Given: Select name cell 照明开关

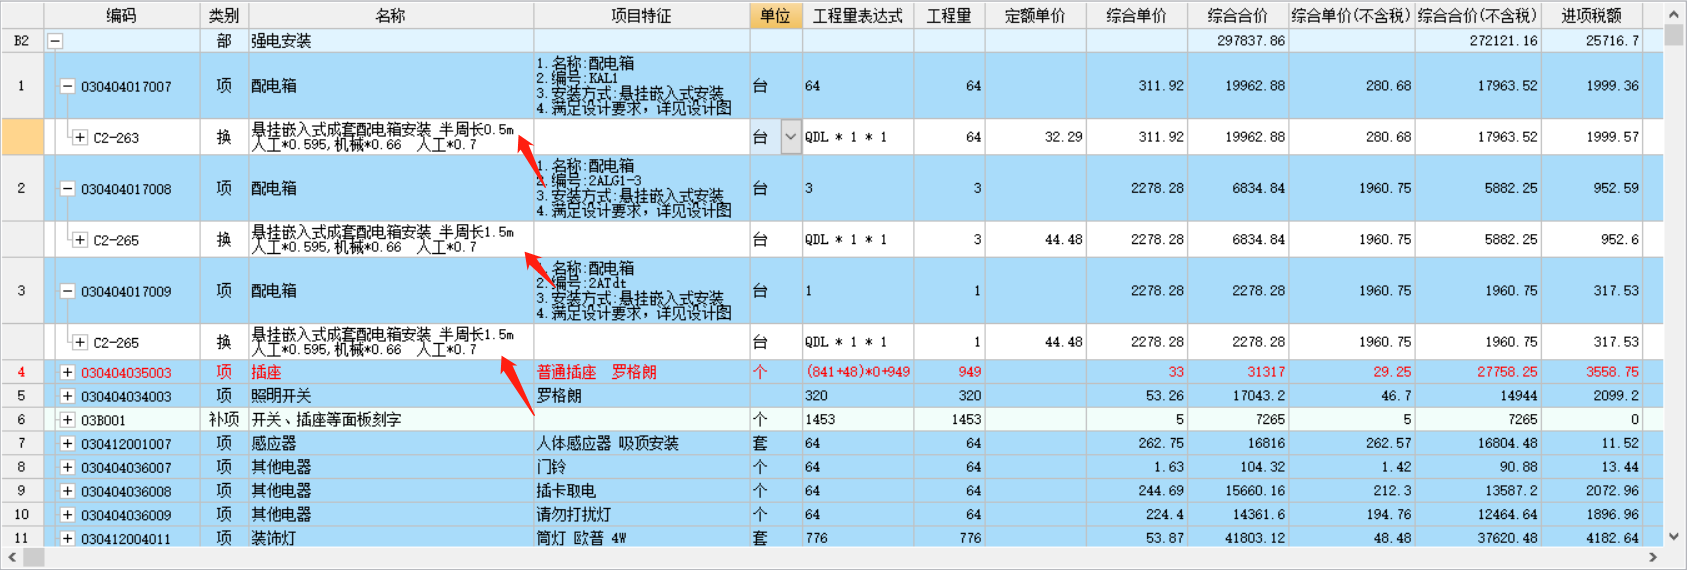Looking at the screenshot, I should 391,396.
